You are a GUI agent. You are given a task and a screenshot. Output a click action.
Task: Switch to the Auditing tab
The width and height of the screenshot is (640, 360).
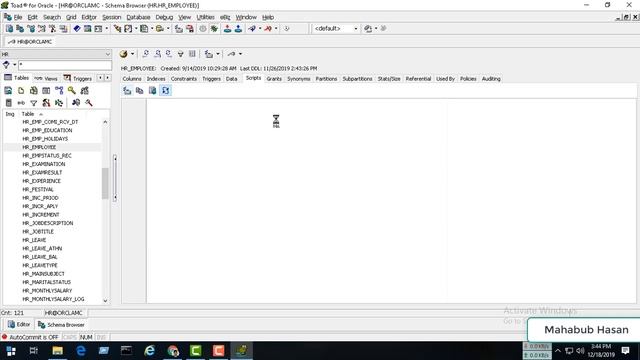(491, 79)
